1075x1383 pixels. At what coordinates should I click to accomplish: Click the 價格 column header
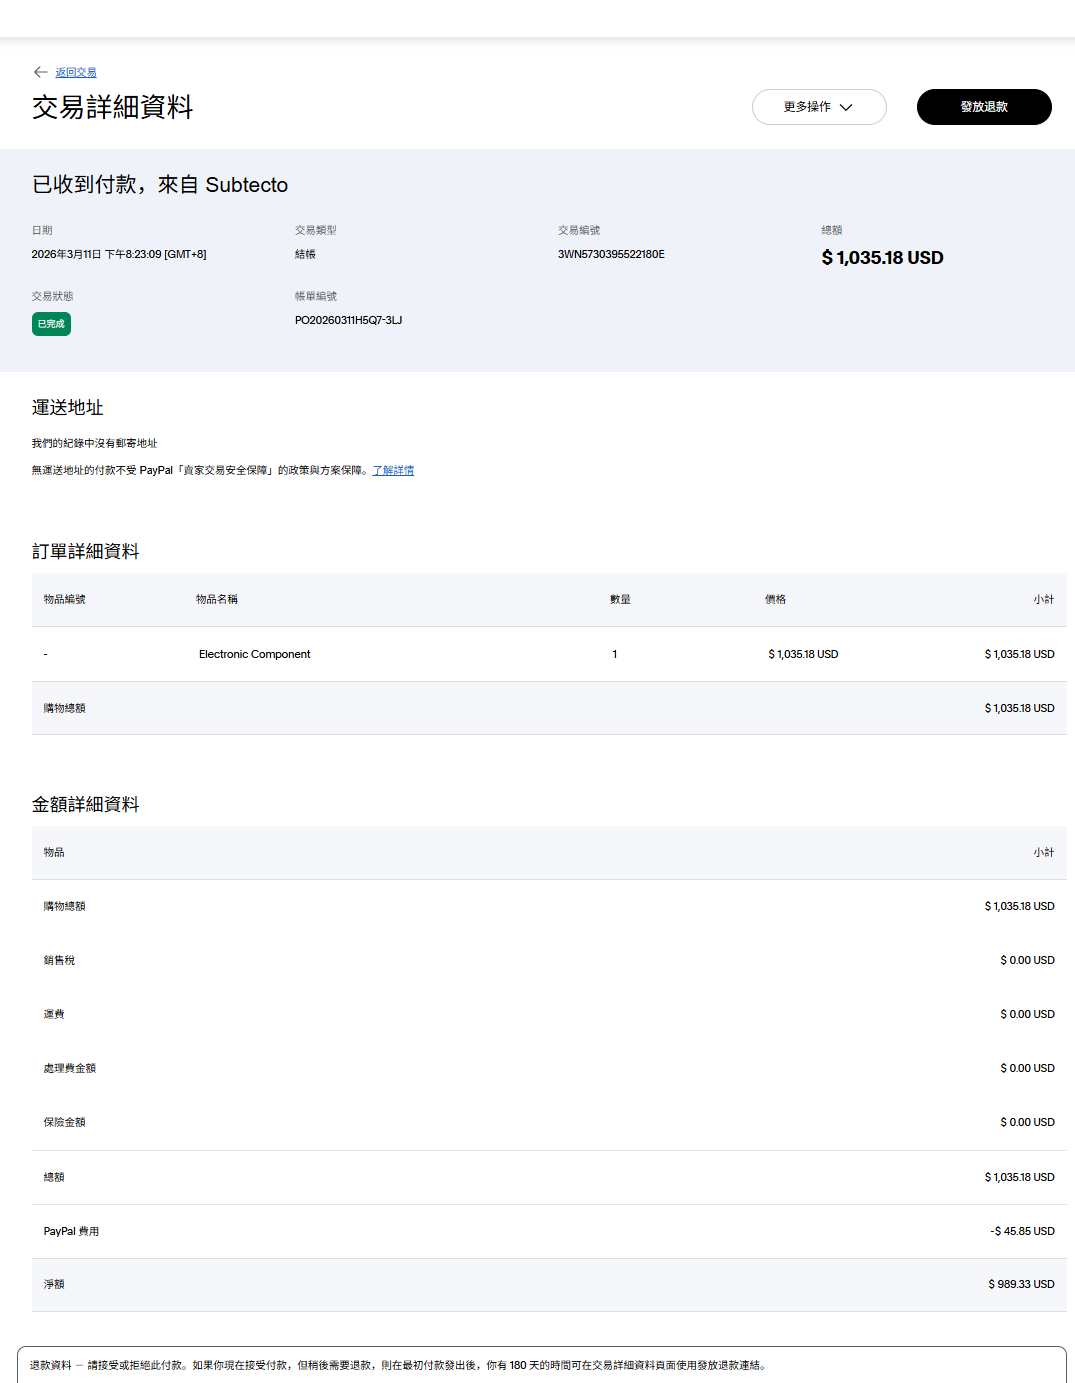[x=775, y=599]
